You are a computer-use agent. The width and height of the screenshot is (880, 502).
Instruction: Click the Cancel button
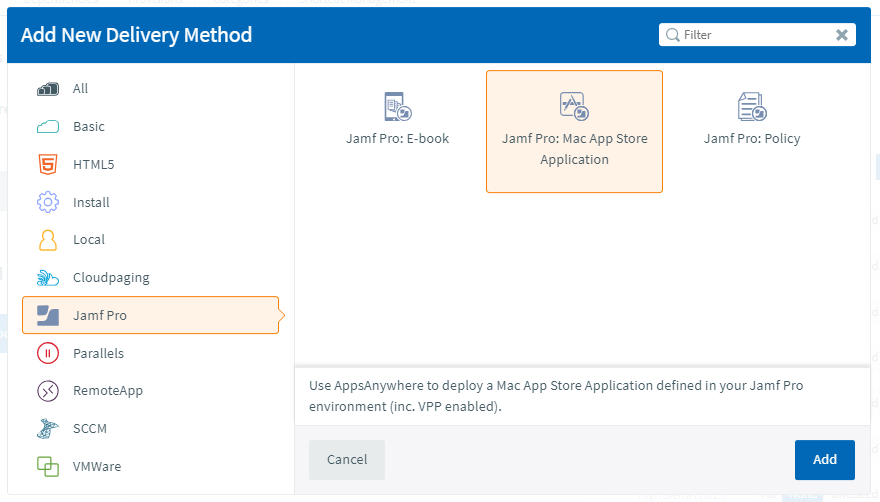(347, 460)
